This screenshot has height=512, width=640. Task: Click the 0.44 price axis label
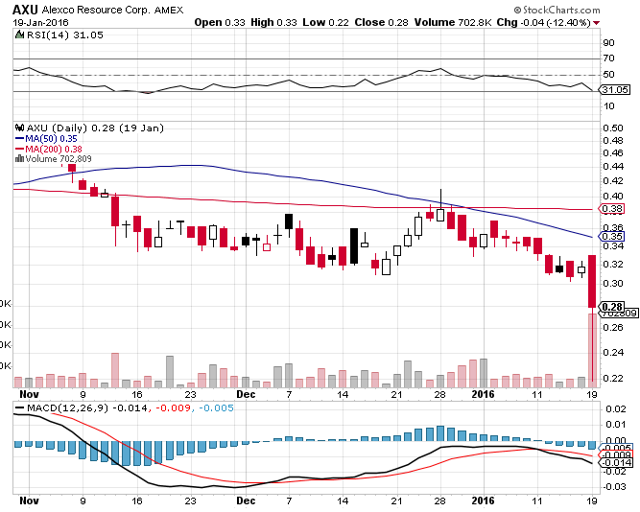pyautogui.click(x=613, y=167)
